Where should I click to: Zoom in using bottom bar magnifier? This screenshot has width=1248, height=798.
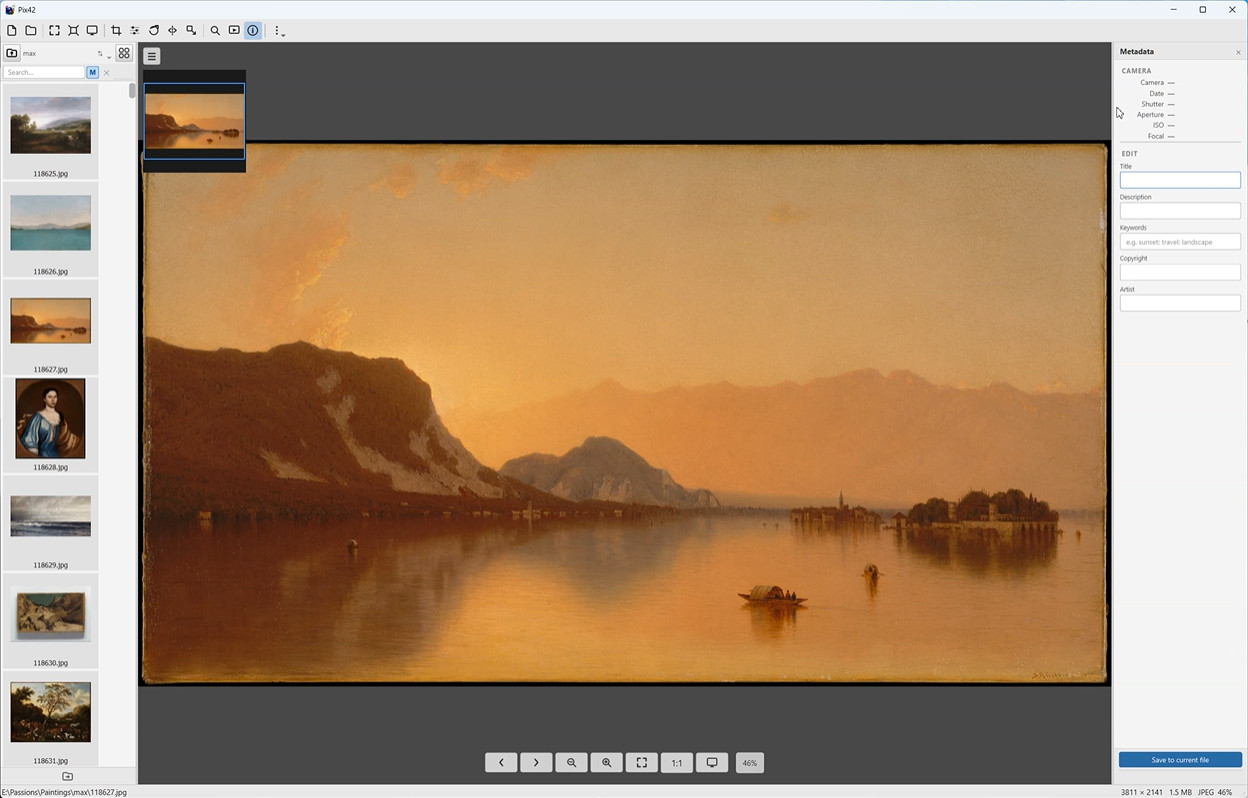[x=606, y=763]
